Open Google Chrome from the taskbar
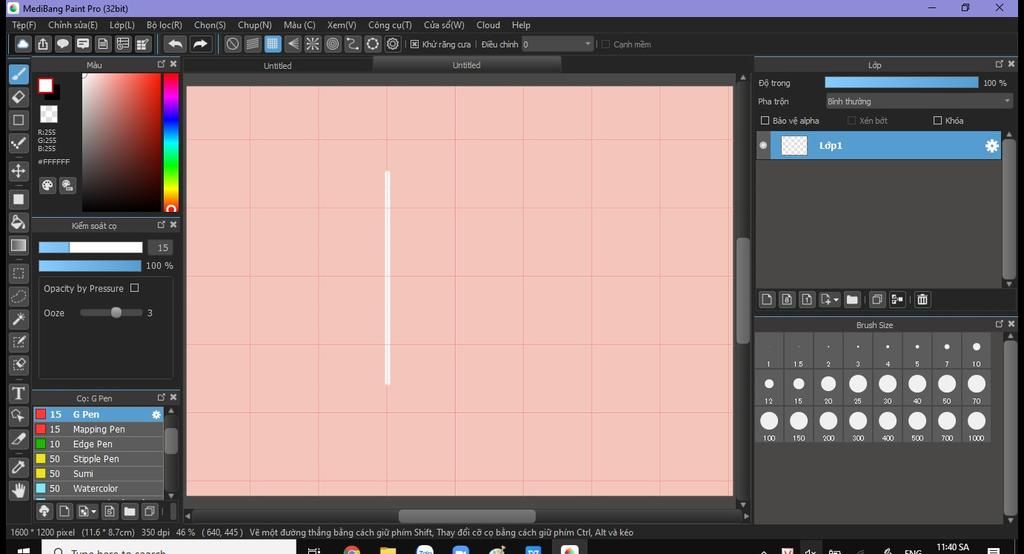Image resolution: width=1024 pixels, height=554 pixels. point(351,549)
